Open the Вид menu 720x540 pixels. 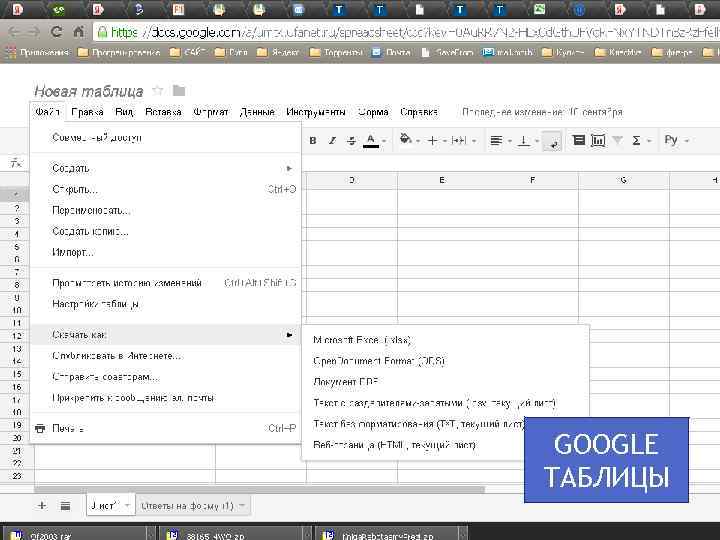(x=124, y=112)
